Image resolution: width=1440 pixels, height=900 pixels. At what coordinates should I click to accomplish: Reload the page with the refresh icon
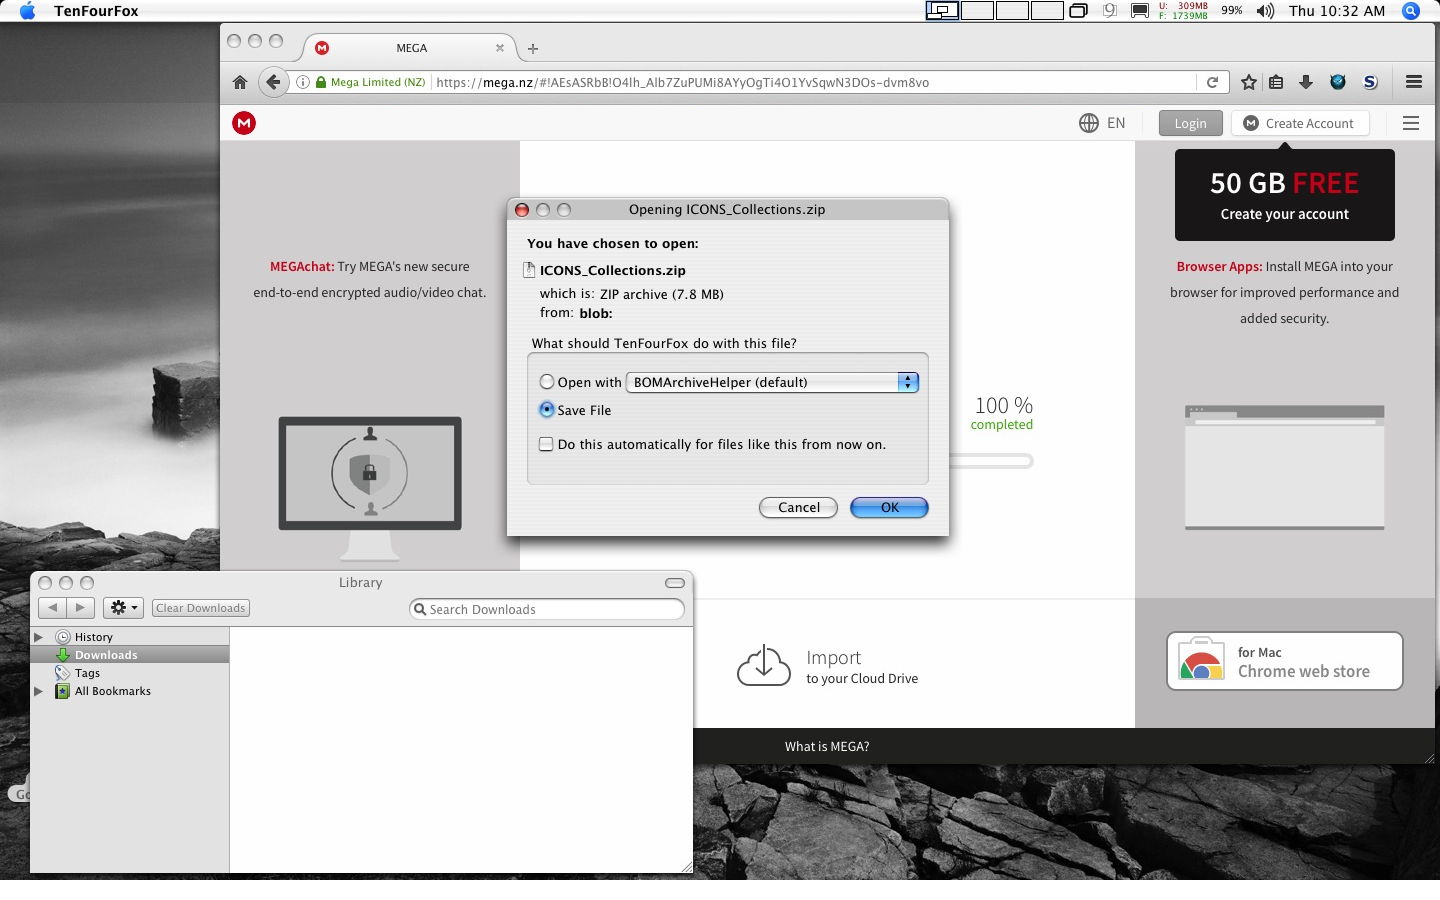[1212, 82]
